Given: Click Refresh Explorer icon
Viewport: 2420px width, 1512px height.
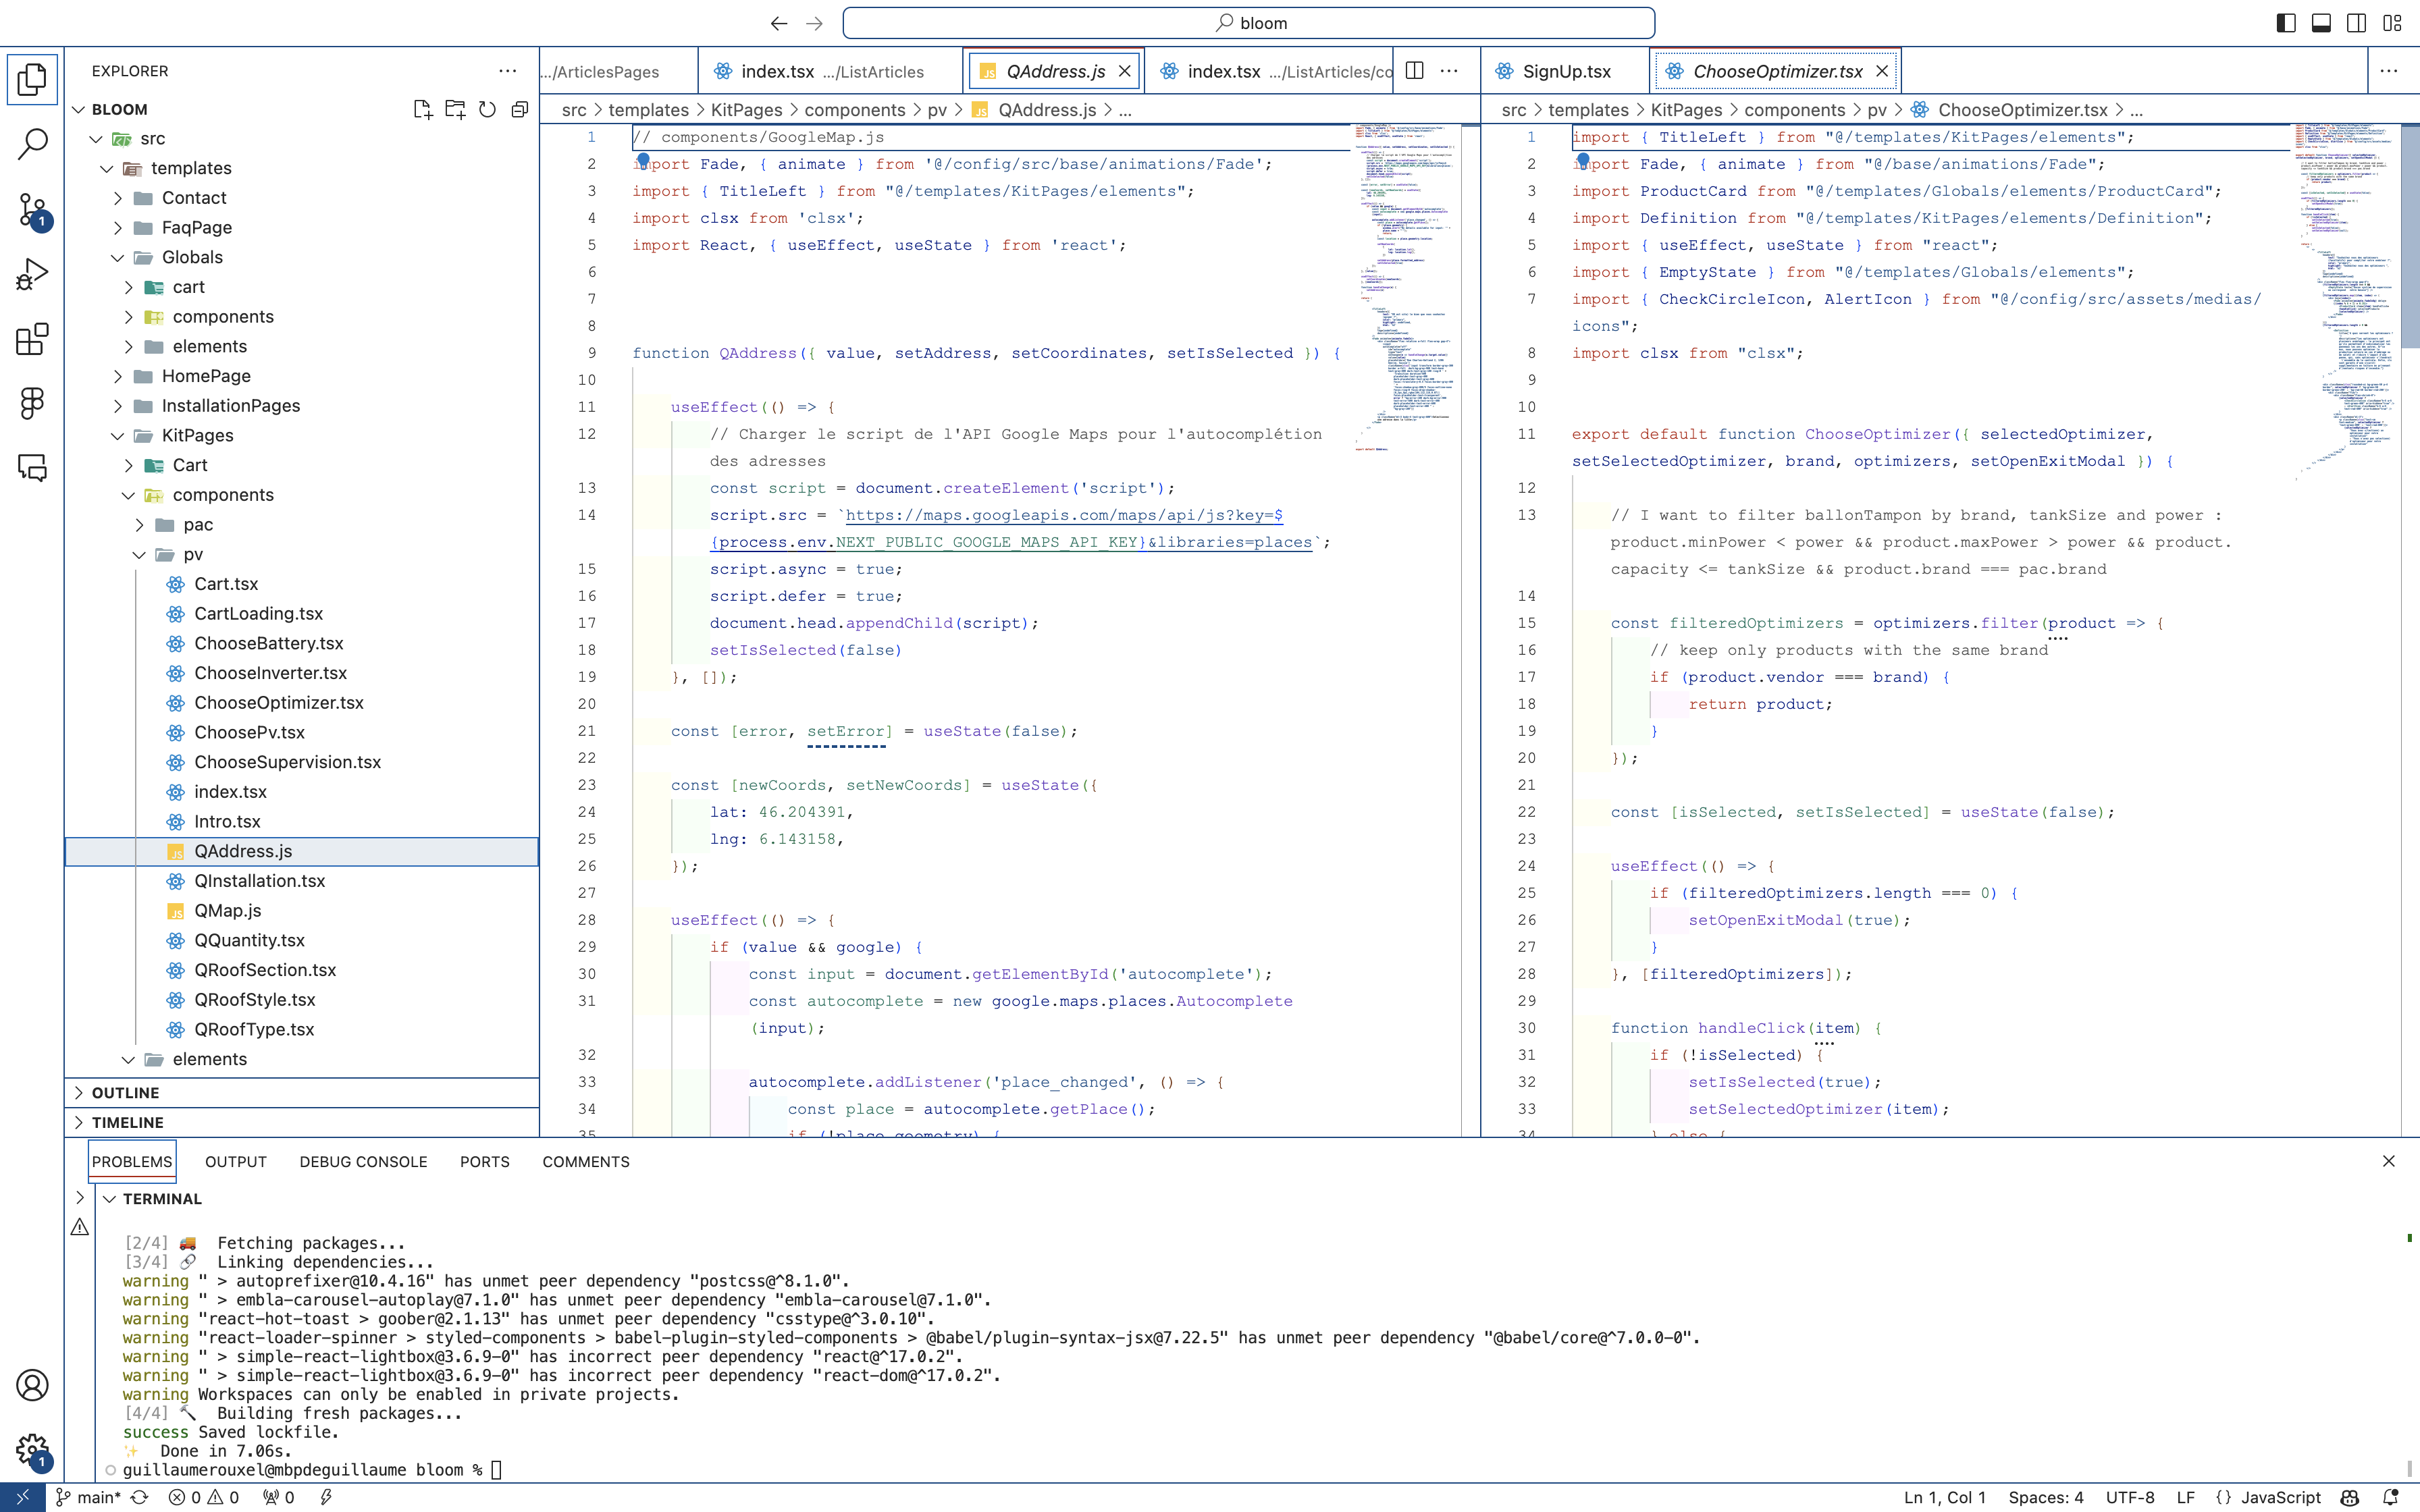Looking at the screenshot, I should coord(487,109).
